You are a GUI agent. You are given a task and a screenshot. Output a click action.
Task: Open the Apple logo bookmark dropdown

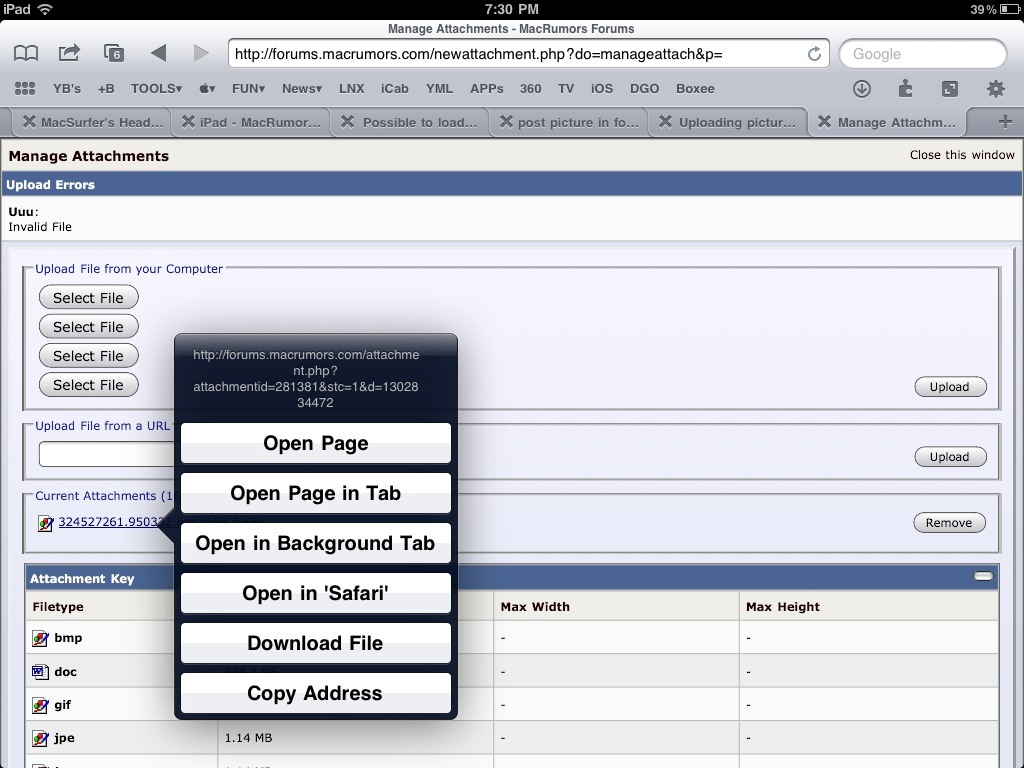point(207,88)
